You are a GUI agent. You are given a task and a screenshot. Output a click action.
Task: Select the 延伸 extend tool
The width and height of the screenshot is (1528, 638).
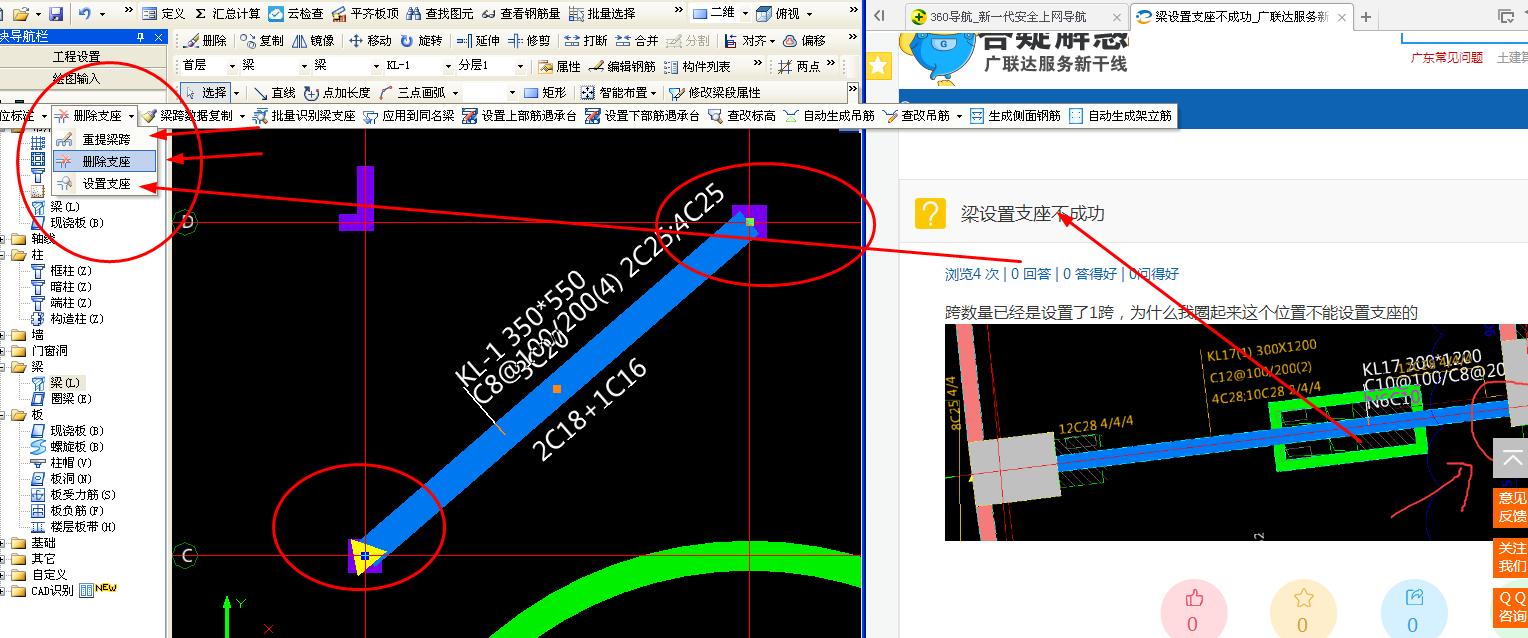(476, 41)
